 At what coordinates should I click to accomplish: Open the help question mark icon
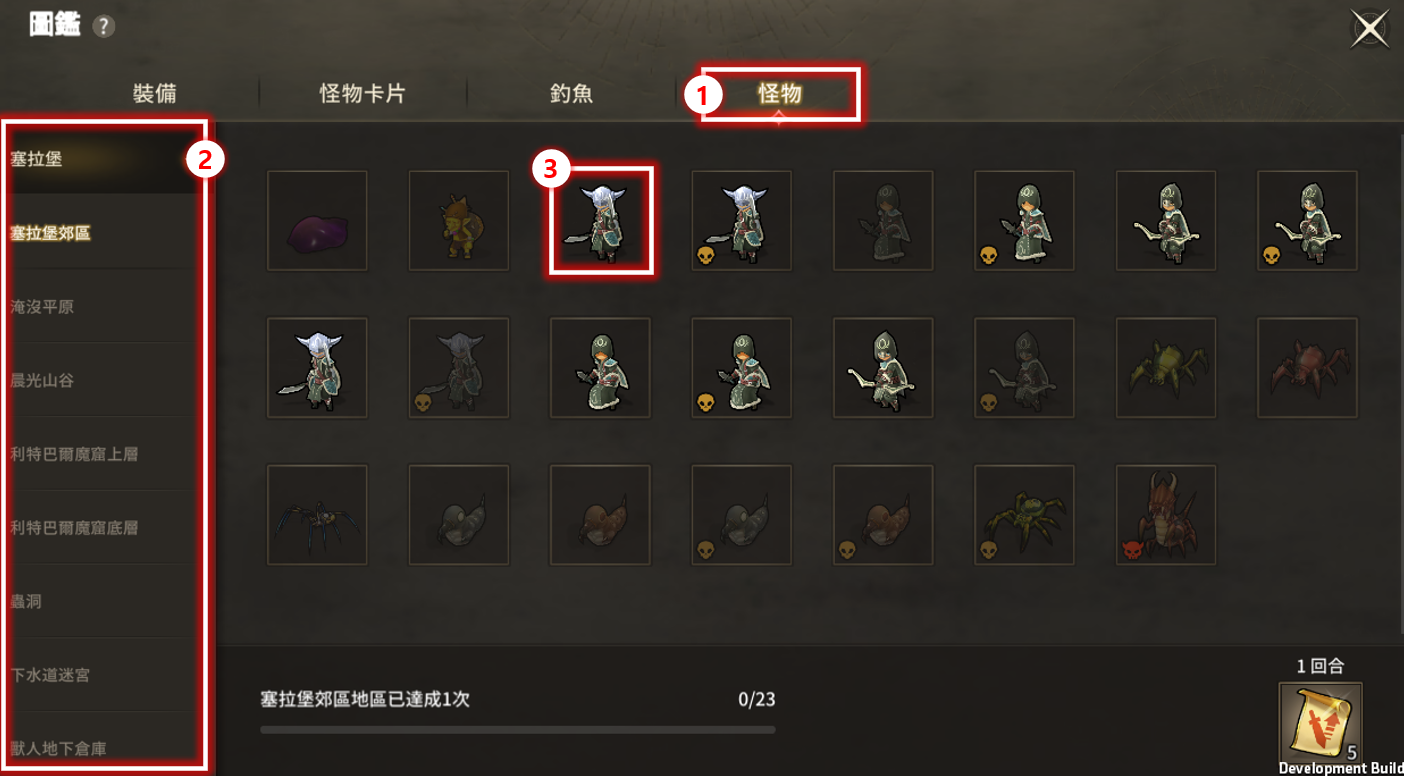(104, 27)
